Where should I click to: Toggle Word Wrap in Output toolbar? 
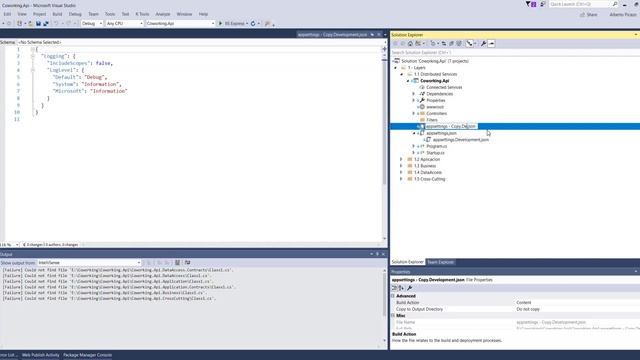tap(187, 263)
